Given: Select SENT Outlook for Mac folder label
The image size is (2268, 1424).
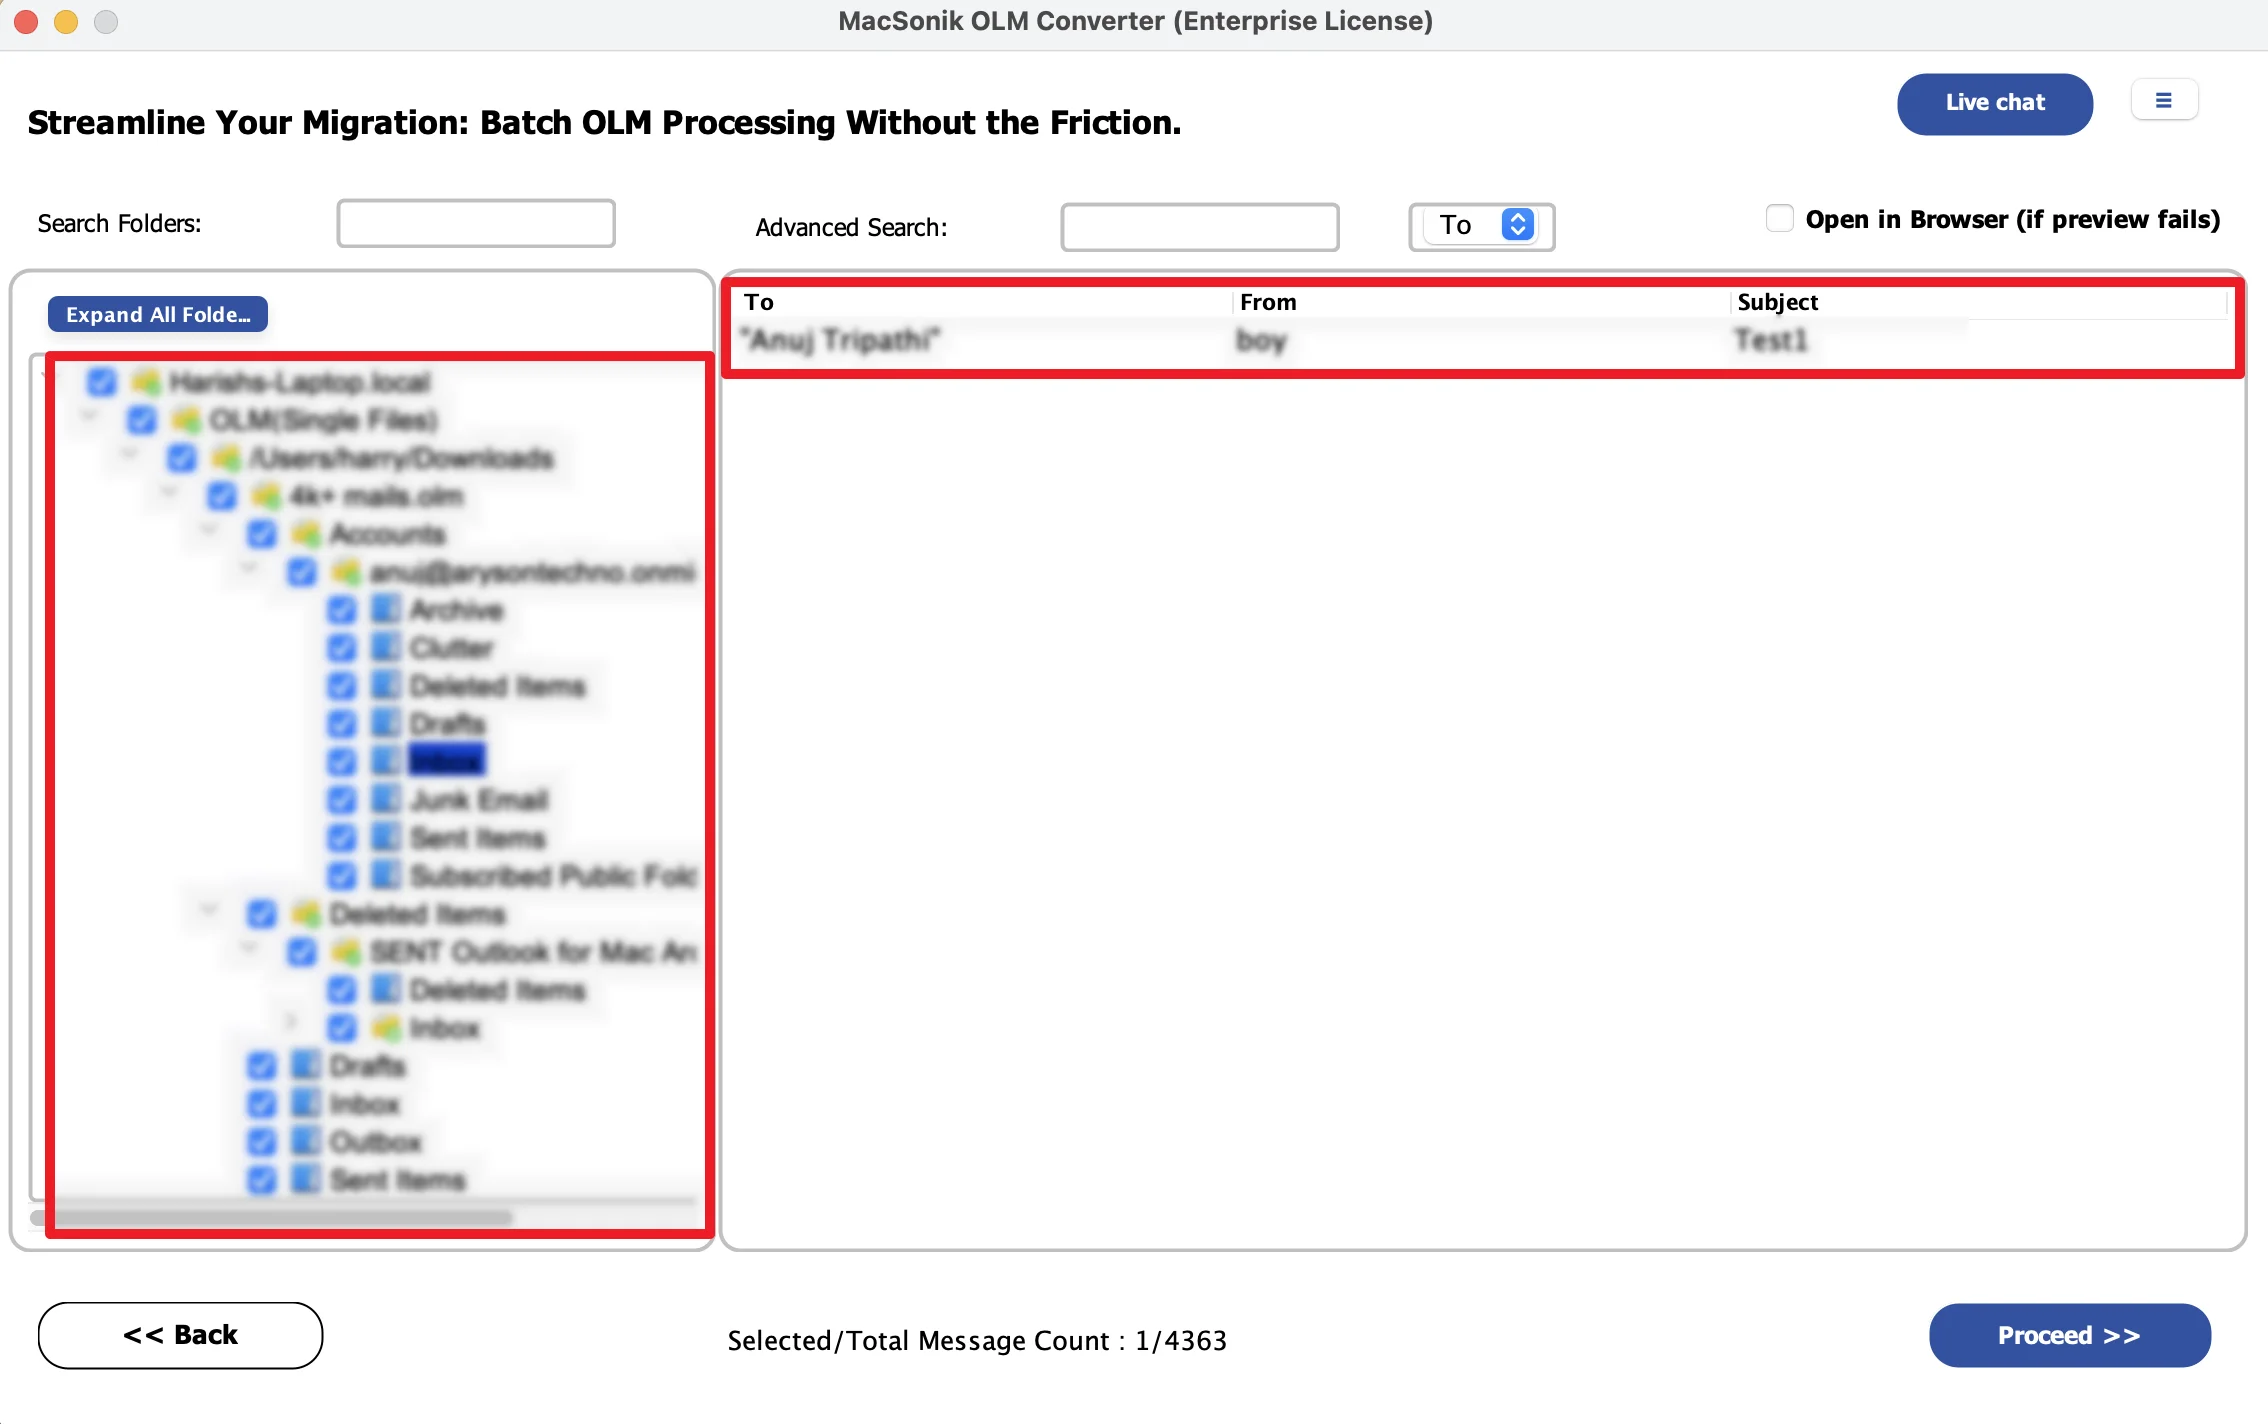Looking at the screenshot, I should (x=533, y=952).
